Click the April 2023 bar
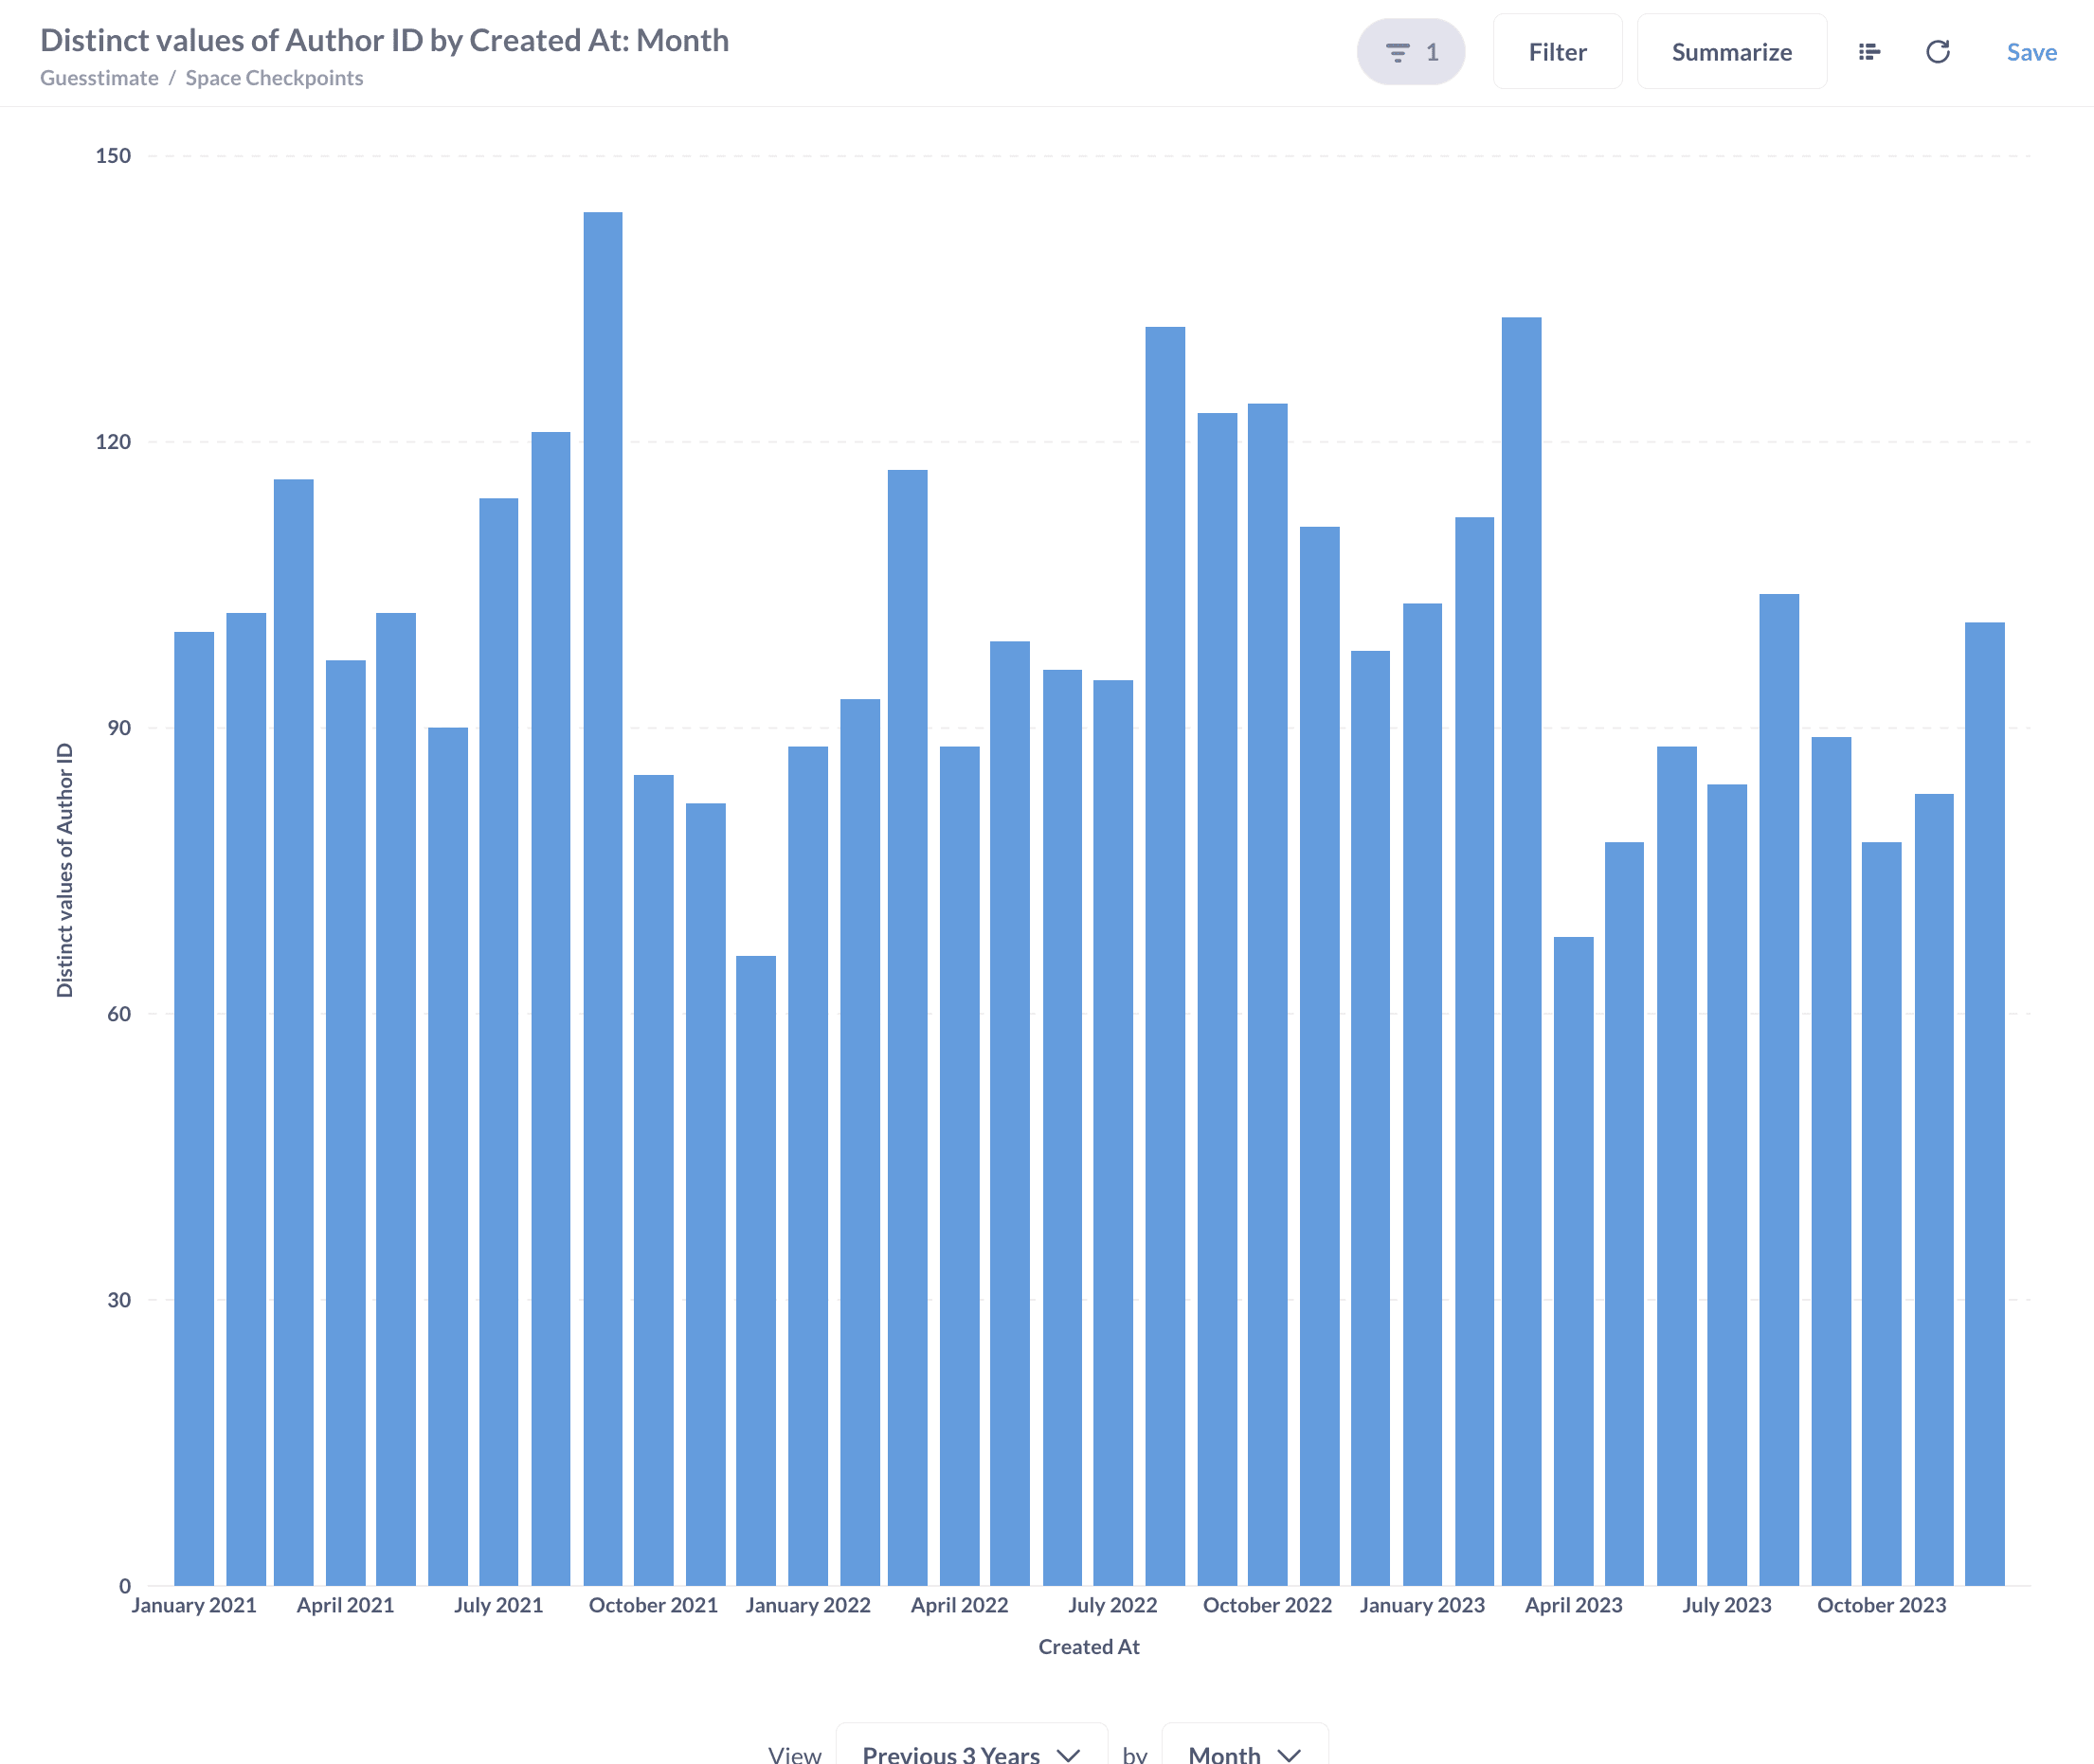Viewport: 2094px width, 1764px height. [x=1573, y=1260]
